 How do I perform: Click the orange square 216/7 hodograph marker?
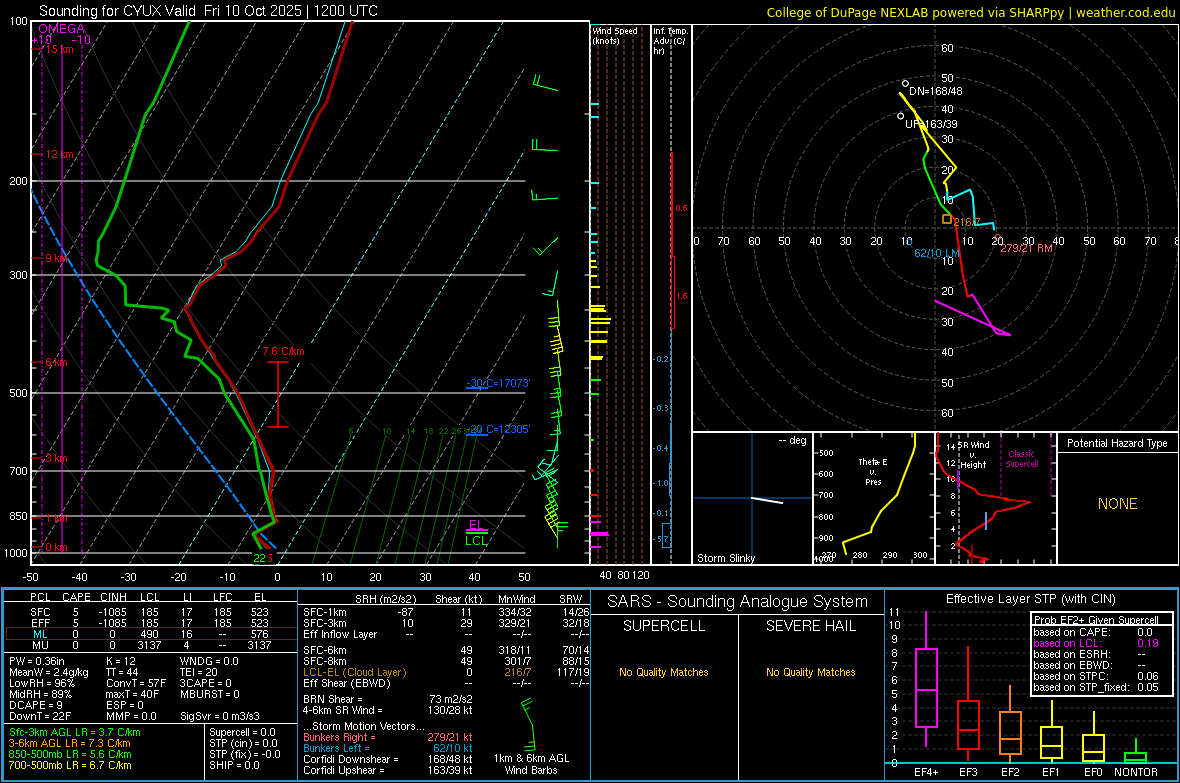point(947,219)
